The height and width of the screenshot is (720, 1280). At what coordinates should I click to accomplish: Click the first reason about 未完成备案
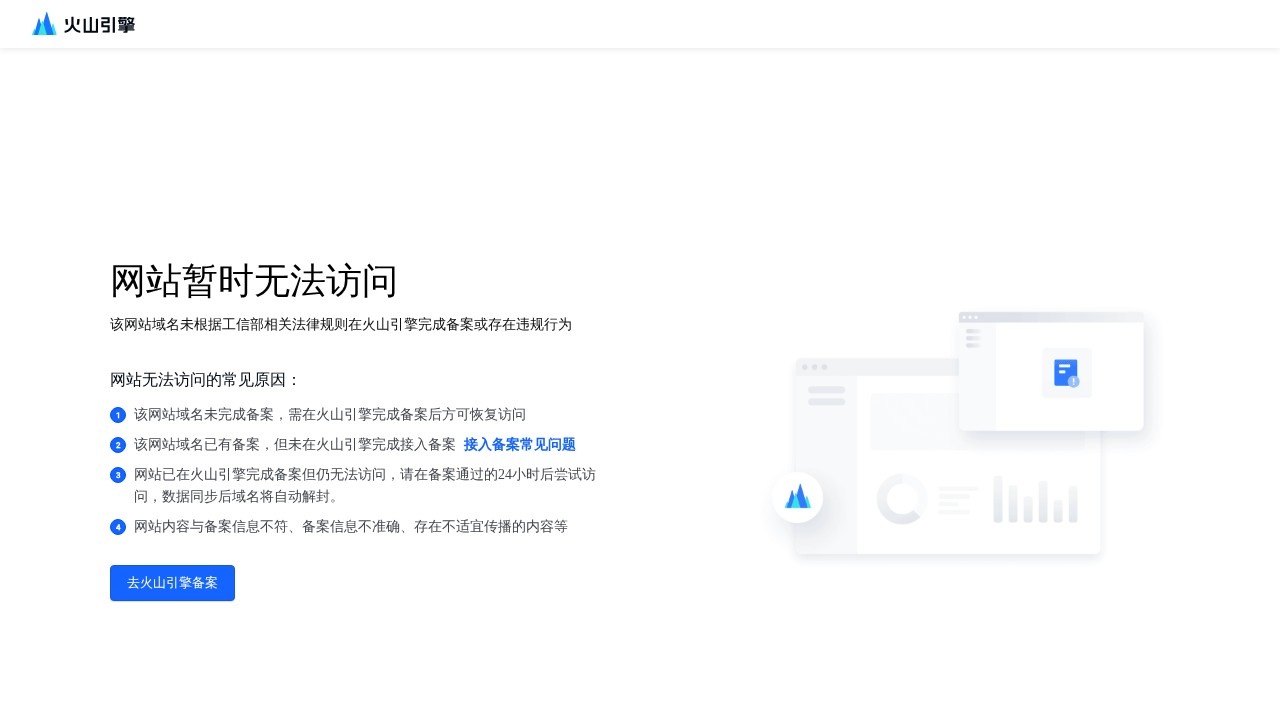point(330,414)
